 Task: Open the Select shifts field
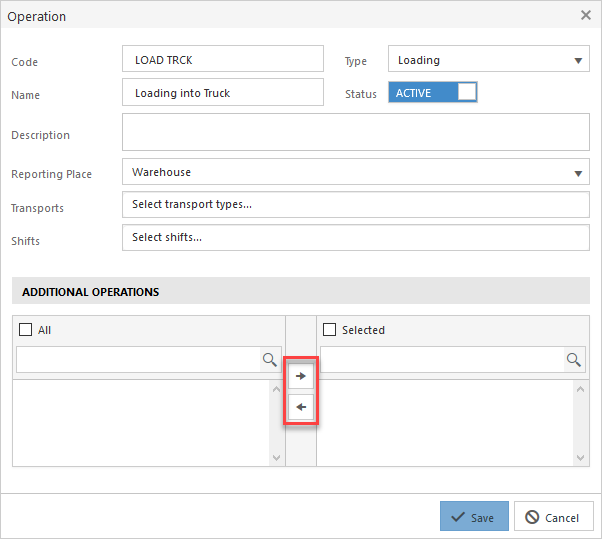(x=356, y=238)
